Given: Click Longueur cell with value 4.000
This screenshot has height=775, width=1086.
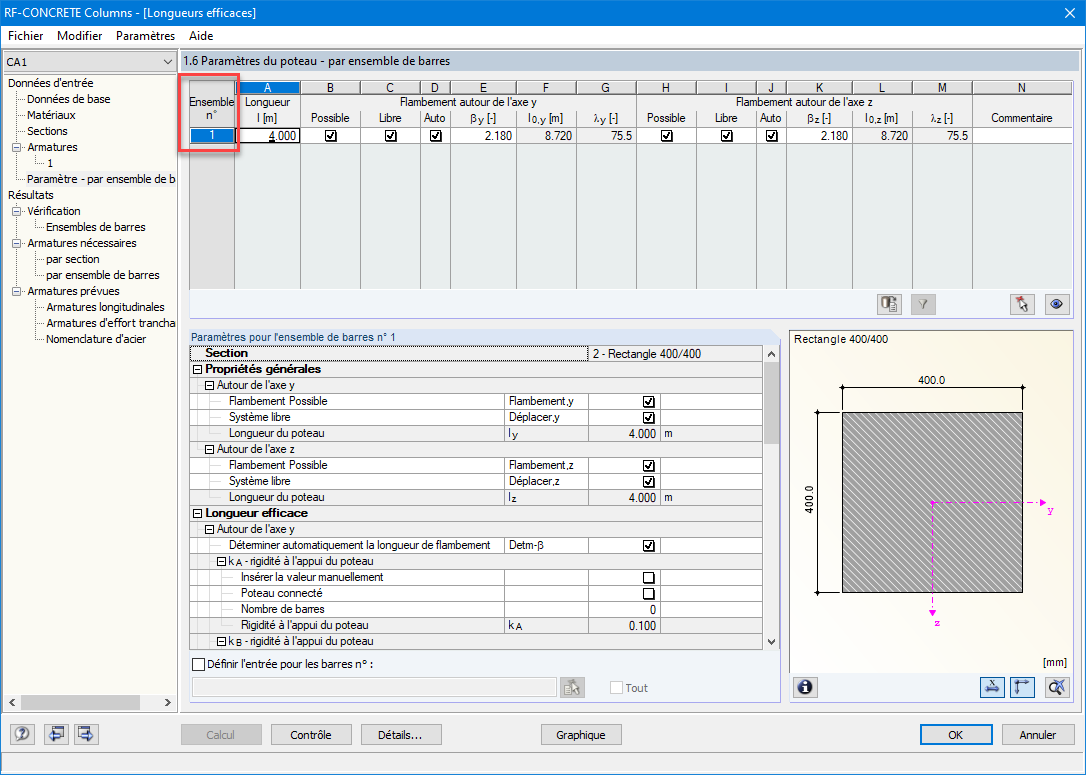Looking at the screenshot, I should (x=267, y=136).
